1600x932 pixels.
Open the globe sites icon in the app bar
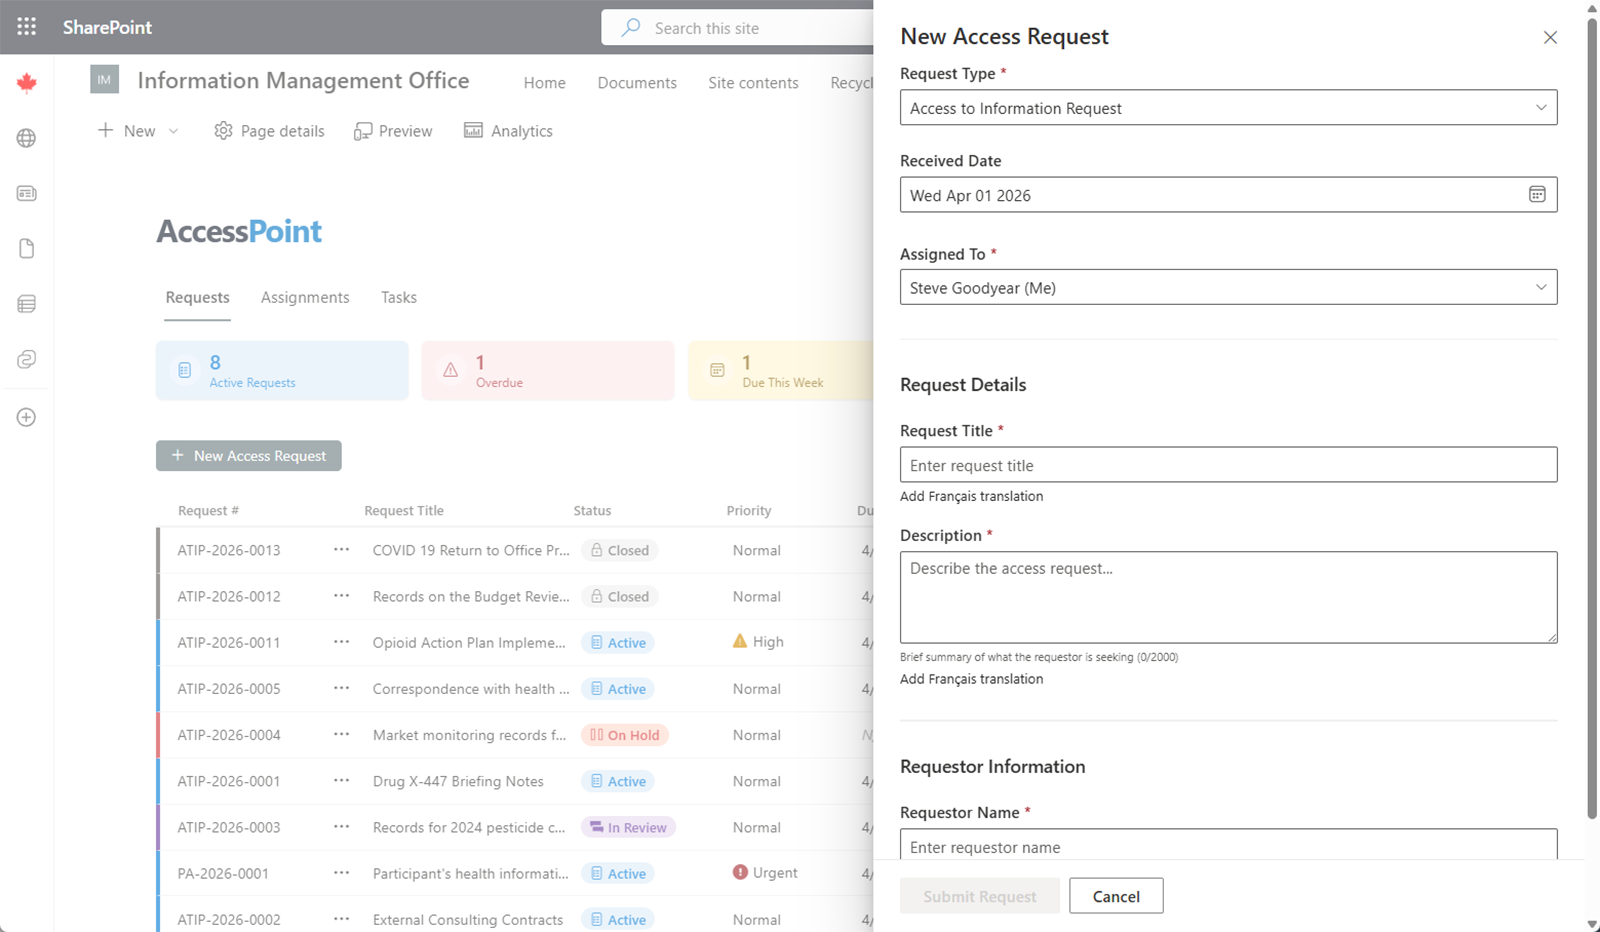26,138
